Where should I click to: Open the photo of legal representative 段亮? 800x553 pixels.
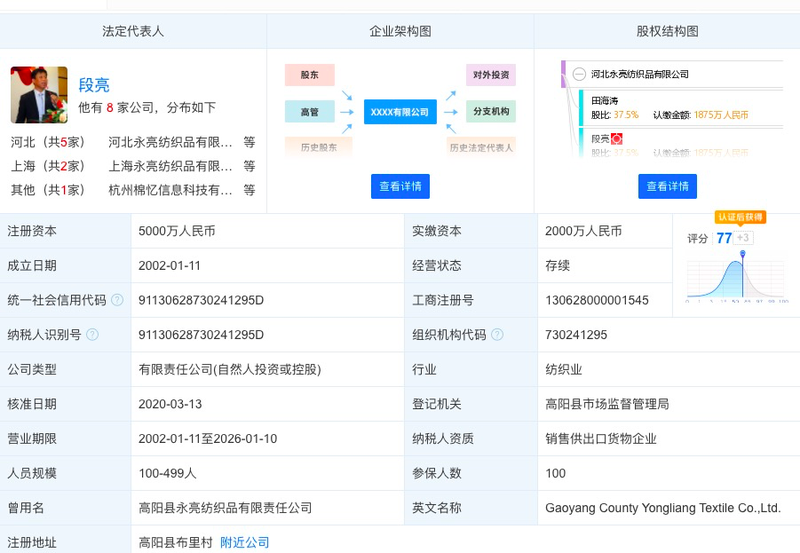[x=39, y=95]
